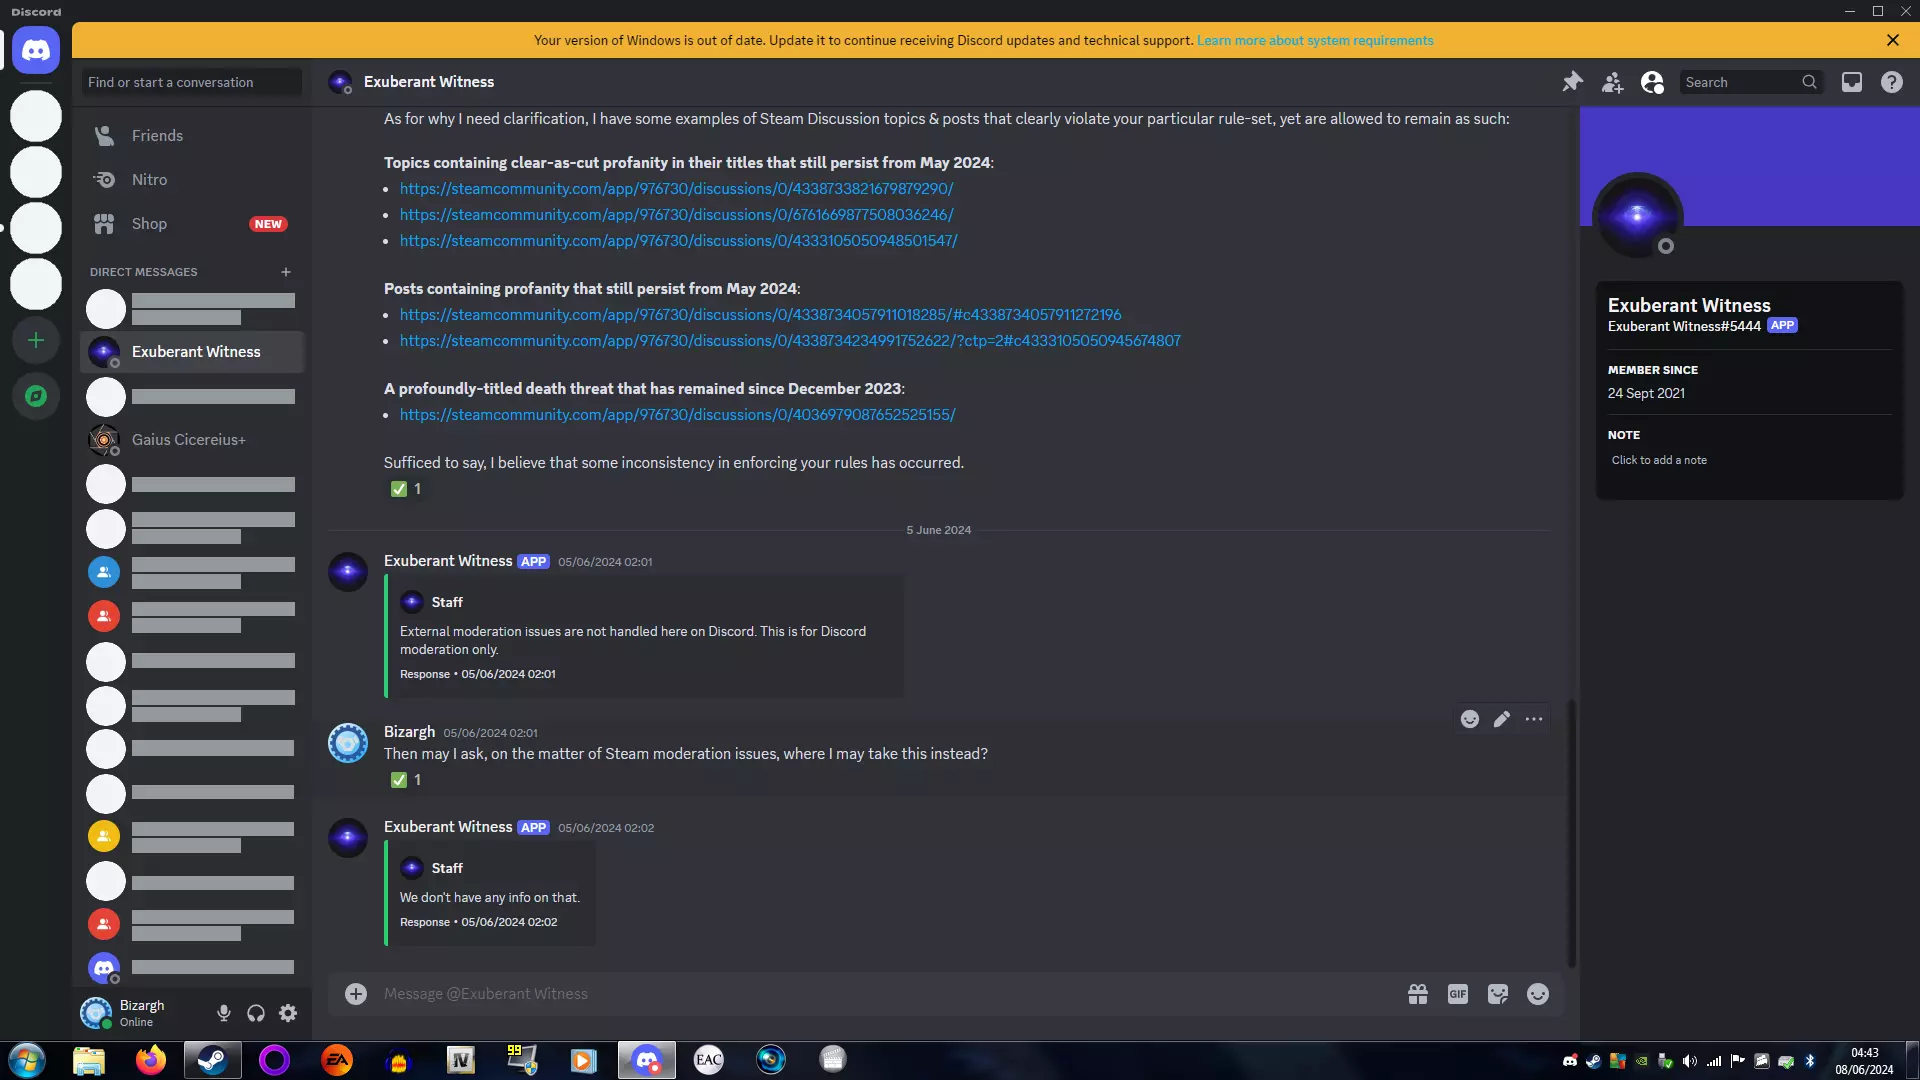This screenshot has width=1920, height=1080.
Task: Open the GIF picker
Action: pos(1457,994)
